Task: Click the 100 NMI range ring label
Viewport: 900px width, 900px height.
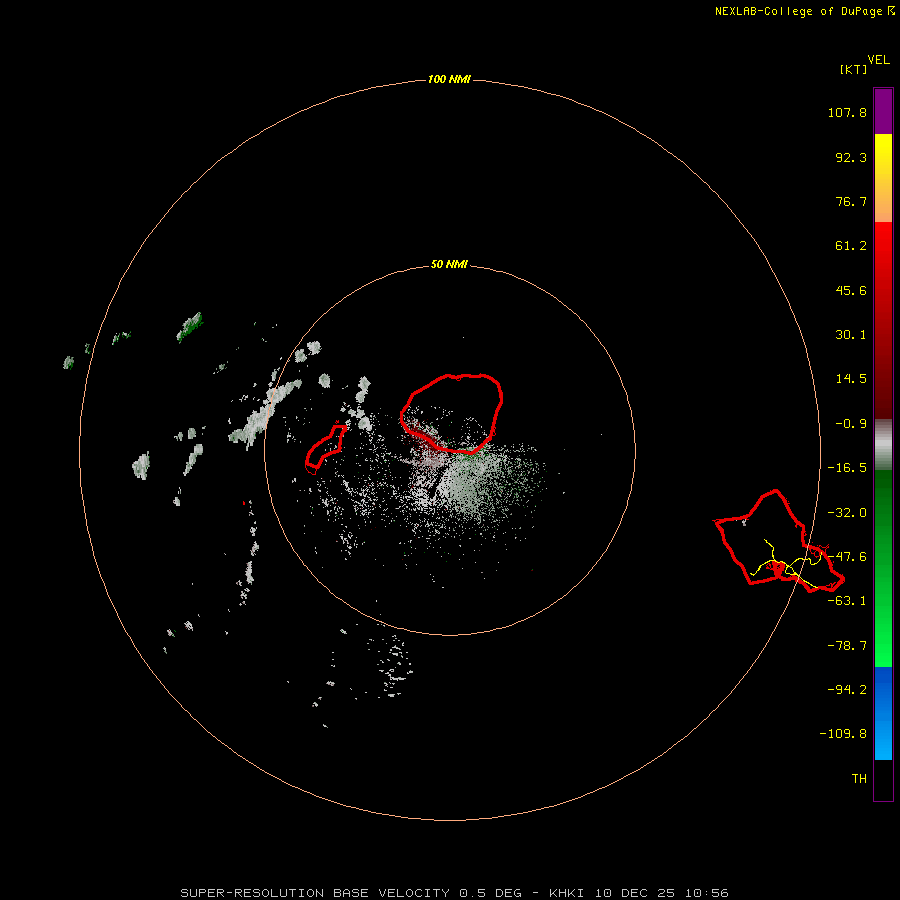Action: point(449,79)
